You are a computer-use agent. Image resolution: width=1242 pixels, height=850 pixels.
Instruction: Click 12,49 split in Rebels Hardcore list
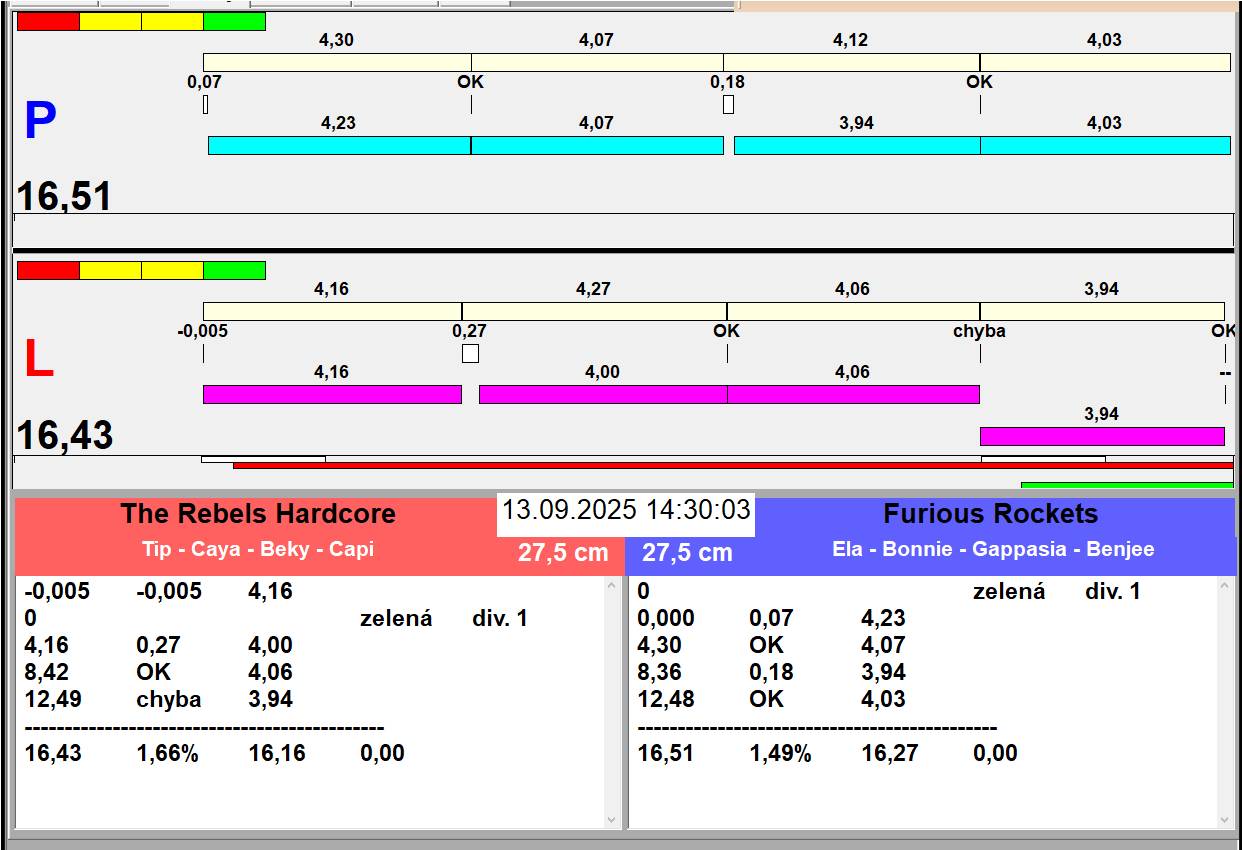[x=53, y=699]
